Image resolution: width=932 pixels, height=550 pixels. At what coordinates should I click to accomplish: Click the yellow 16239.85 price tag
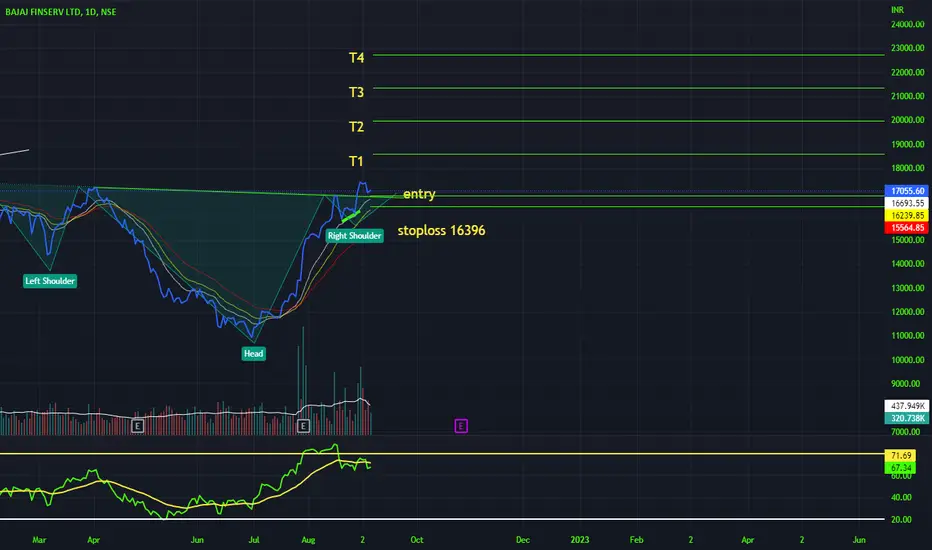coord(907,215)
